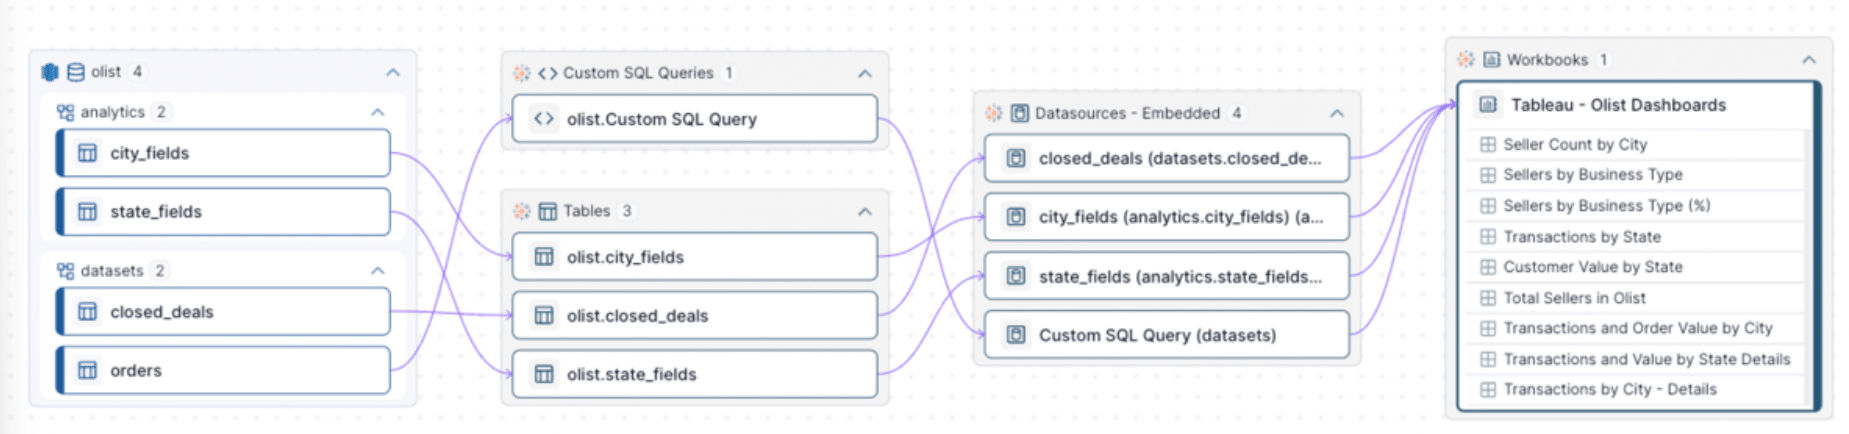Collapse the Custom SQL Queries group
Screen dimensions: 1849x434
tap(865, 73)
